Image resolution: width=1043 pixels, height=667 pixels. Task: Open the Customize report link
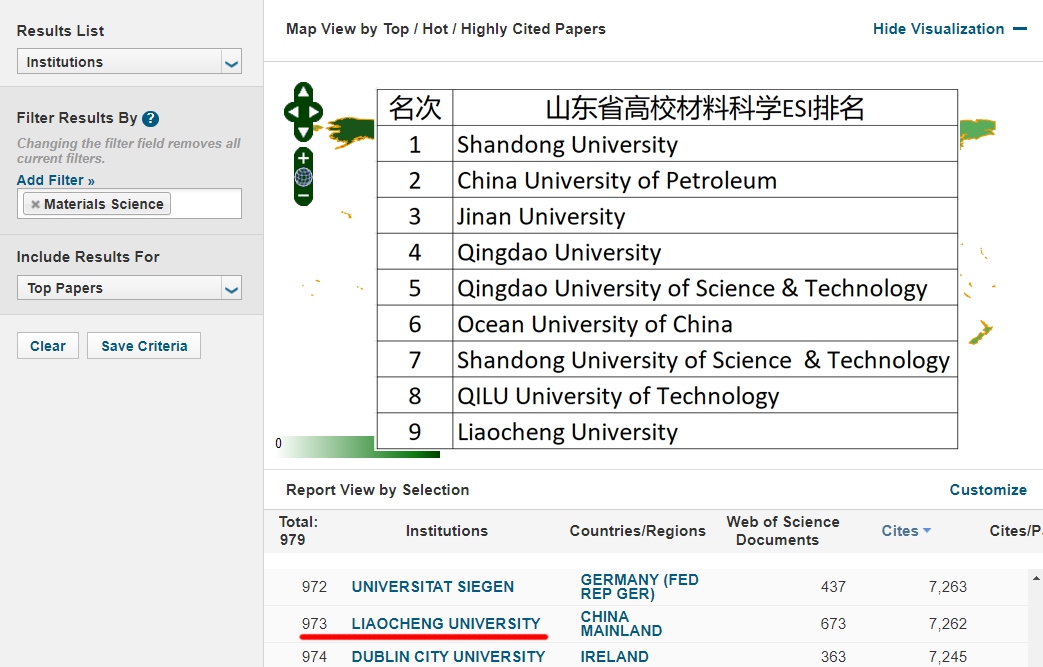[x=987, y=490]
